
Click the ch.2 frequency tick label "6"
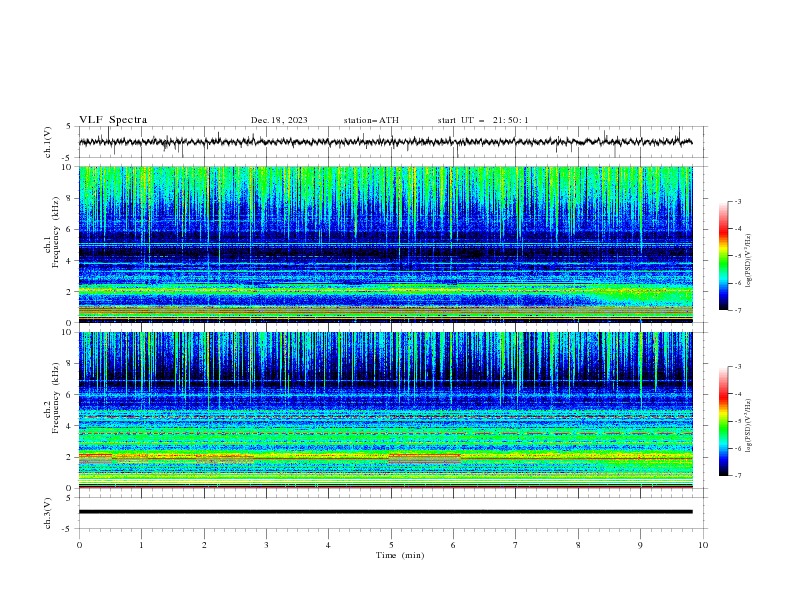click(71, 395)
